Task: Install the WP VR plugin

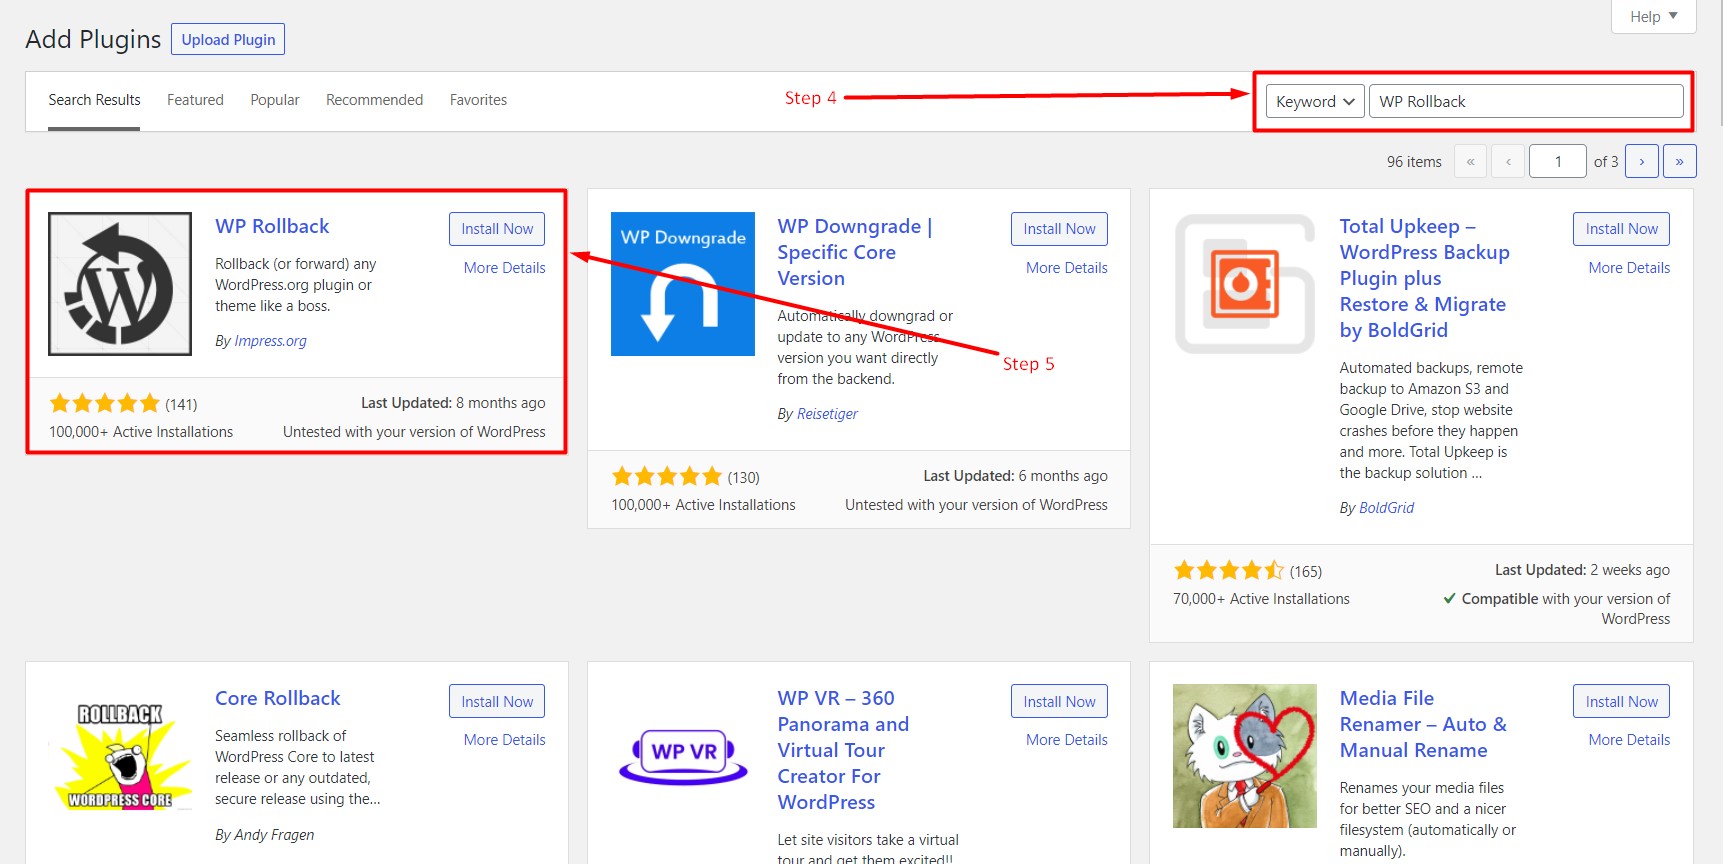Action: pos(1059,701)
